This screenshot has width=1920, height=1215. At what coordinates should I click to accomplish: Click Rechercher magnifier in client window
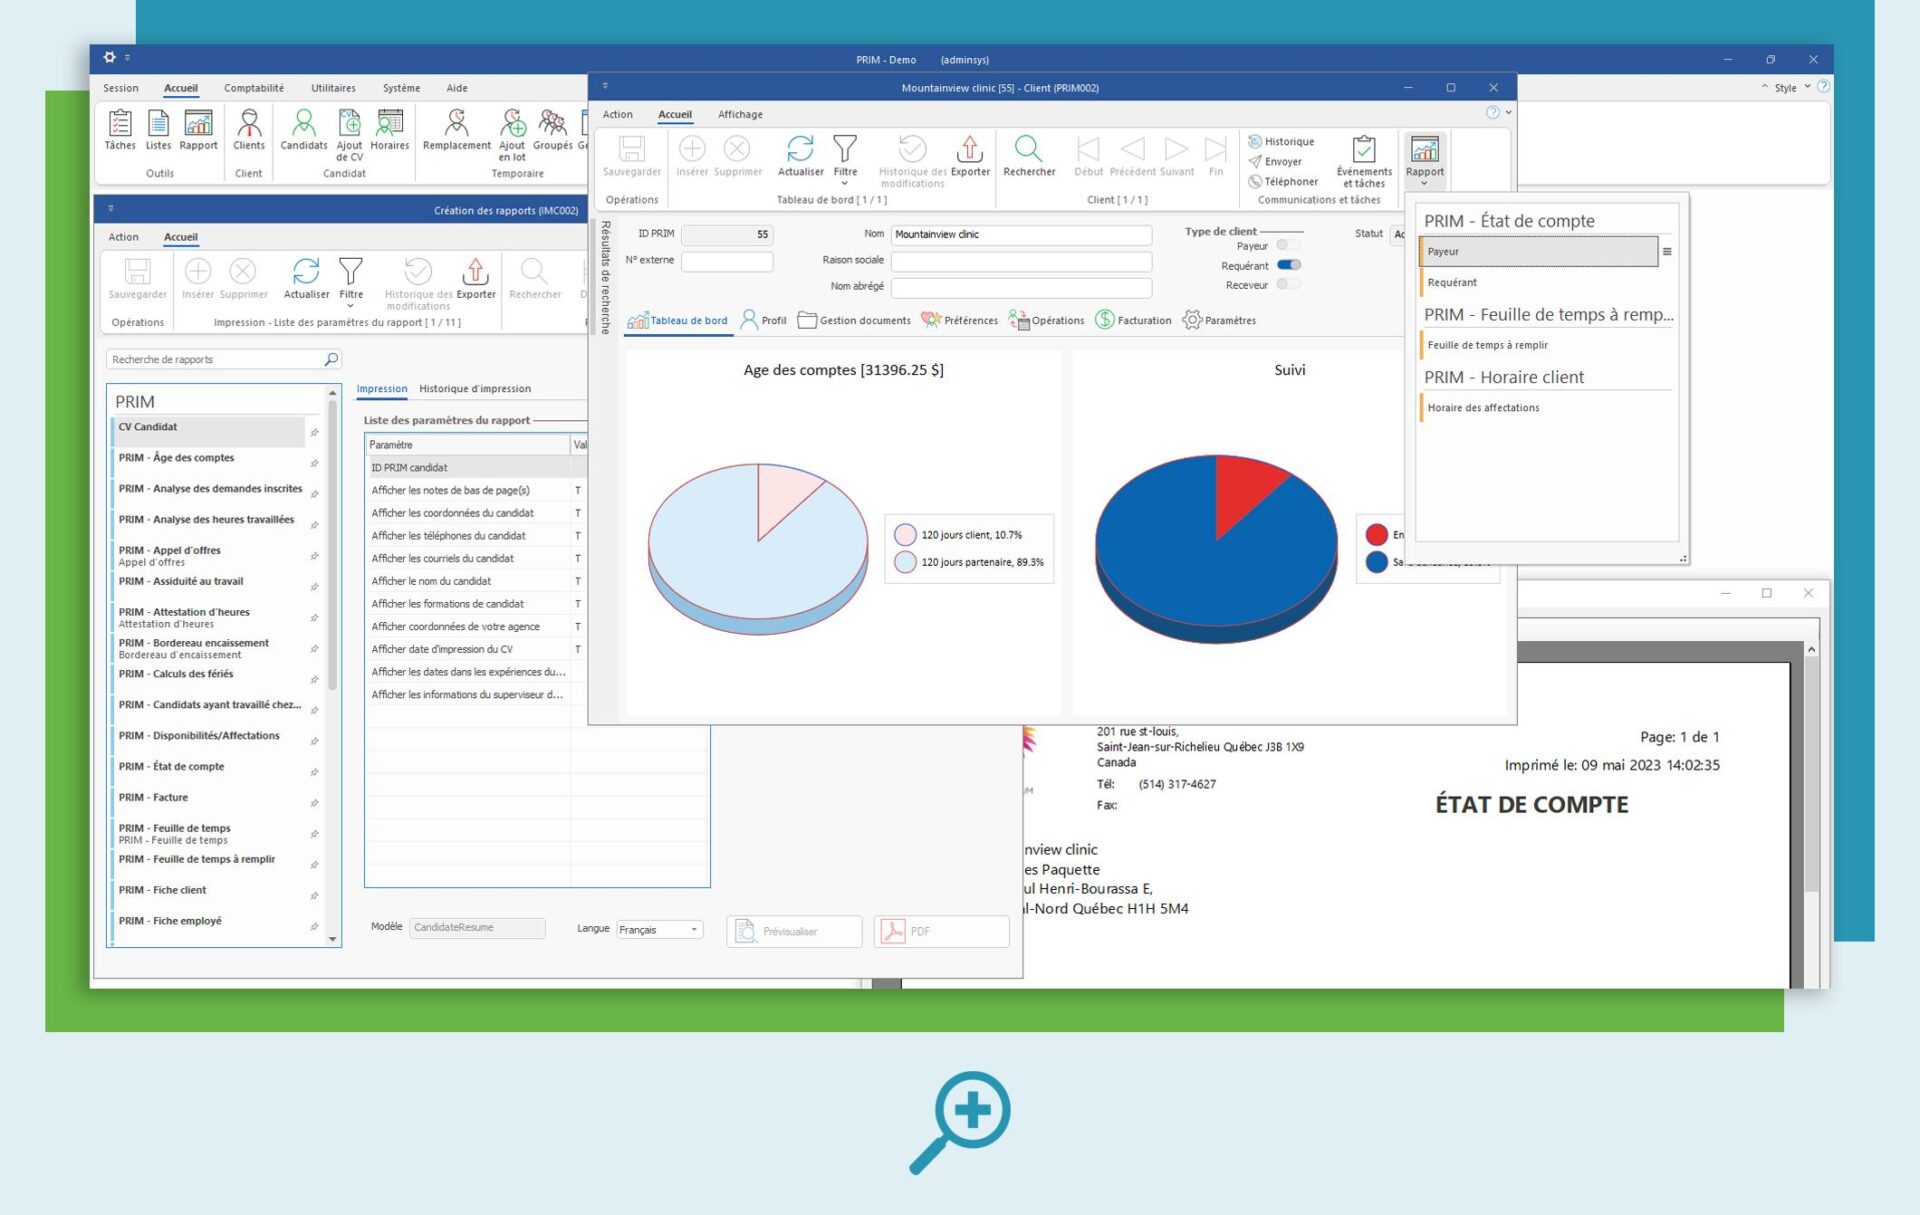click(1029, 155)
